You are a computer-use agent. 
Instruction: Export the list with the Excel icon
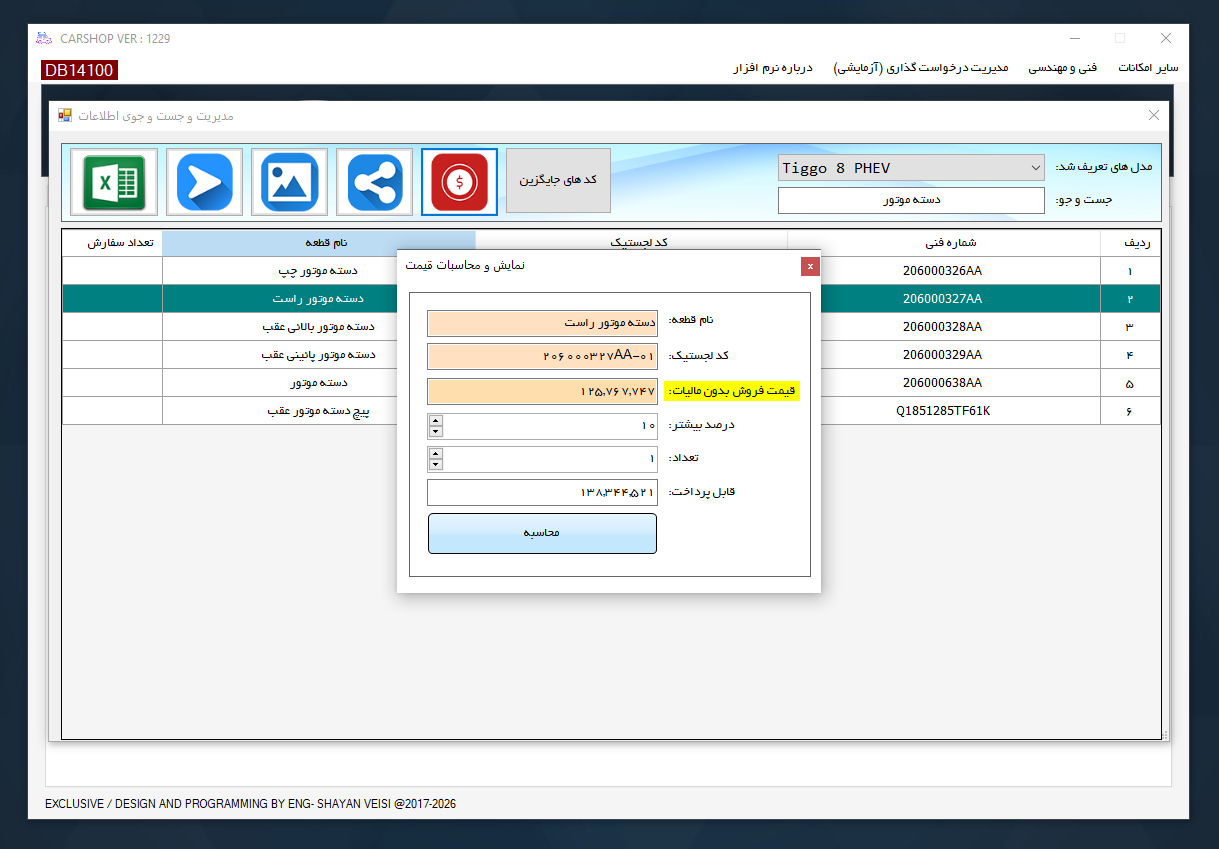tap(115, 181)
